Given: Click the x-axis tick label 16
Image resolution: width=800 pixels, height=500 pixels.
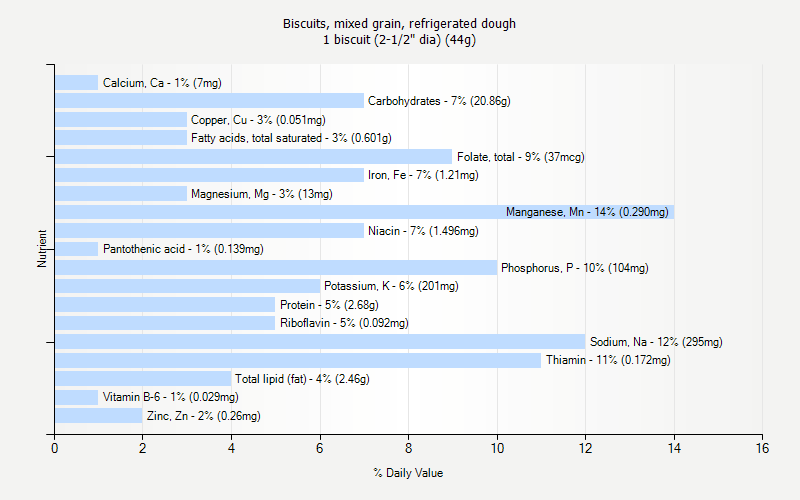Looking at the screenshot, I should point(762,448).
